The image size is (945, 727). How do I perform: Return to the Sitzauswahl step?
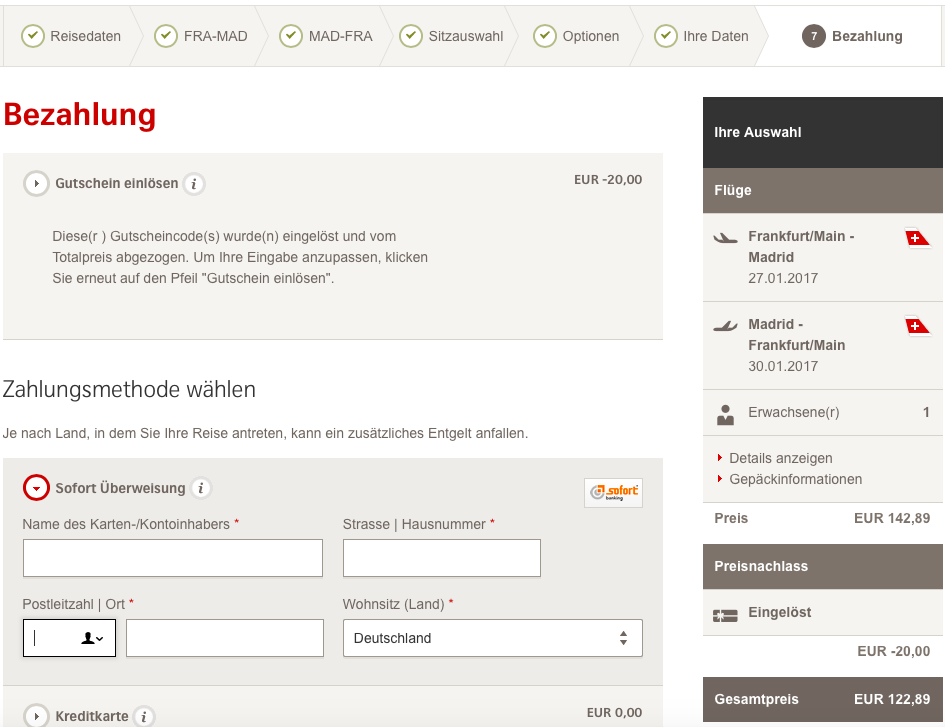[452, 36]
